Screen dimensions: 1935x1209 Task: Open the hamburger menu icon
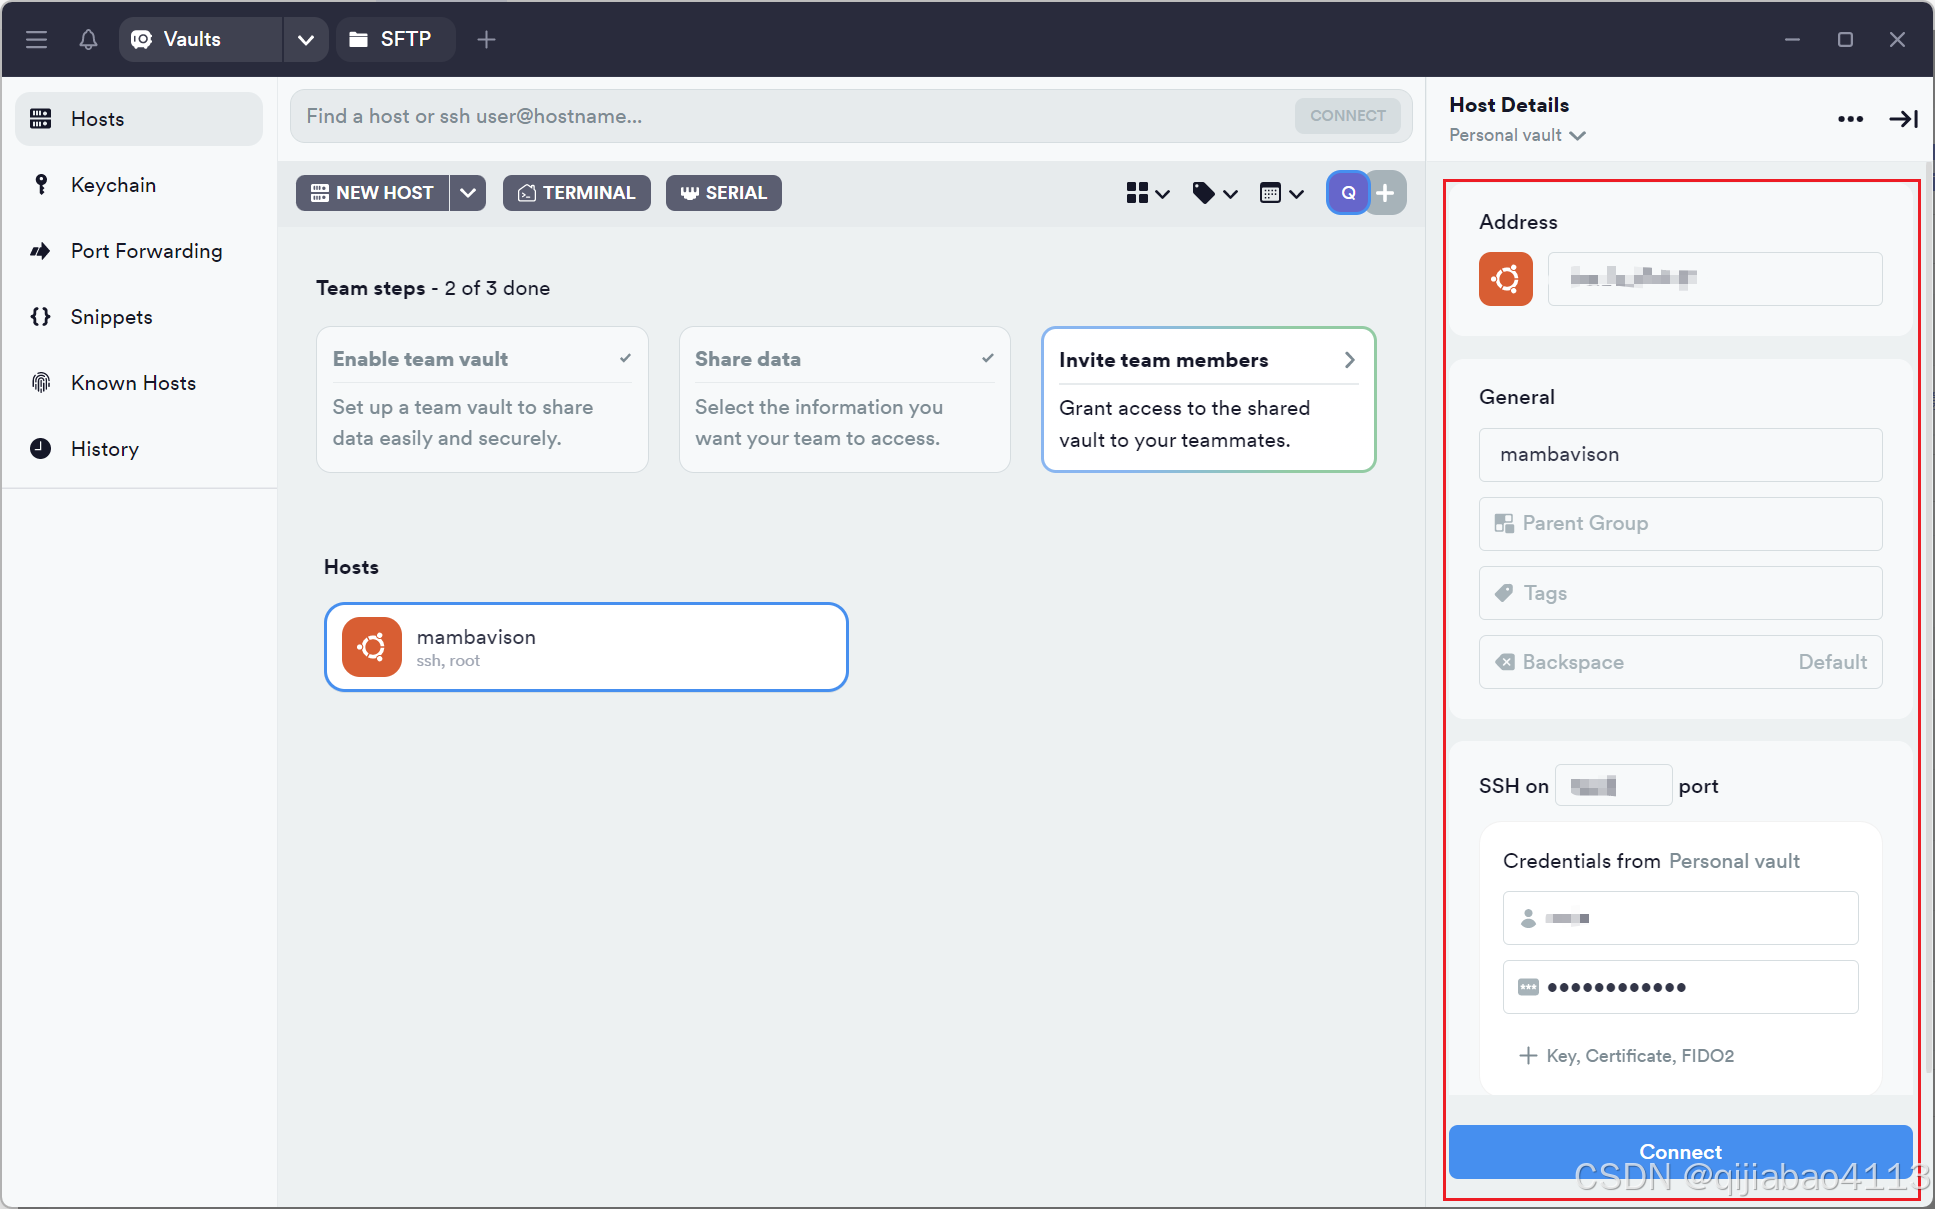point(37,39)
